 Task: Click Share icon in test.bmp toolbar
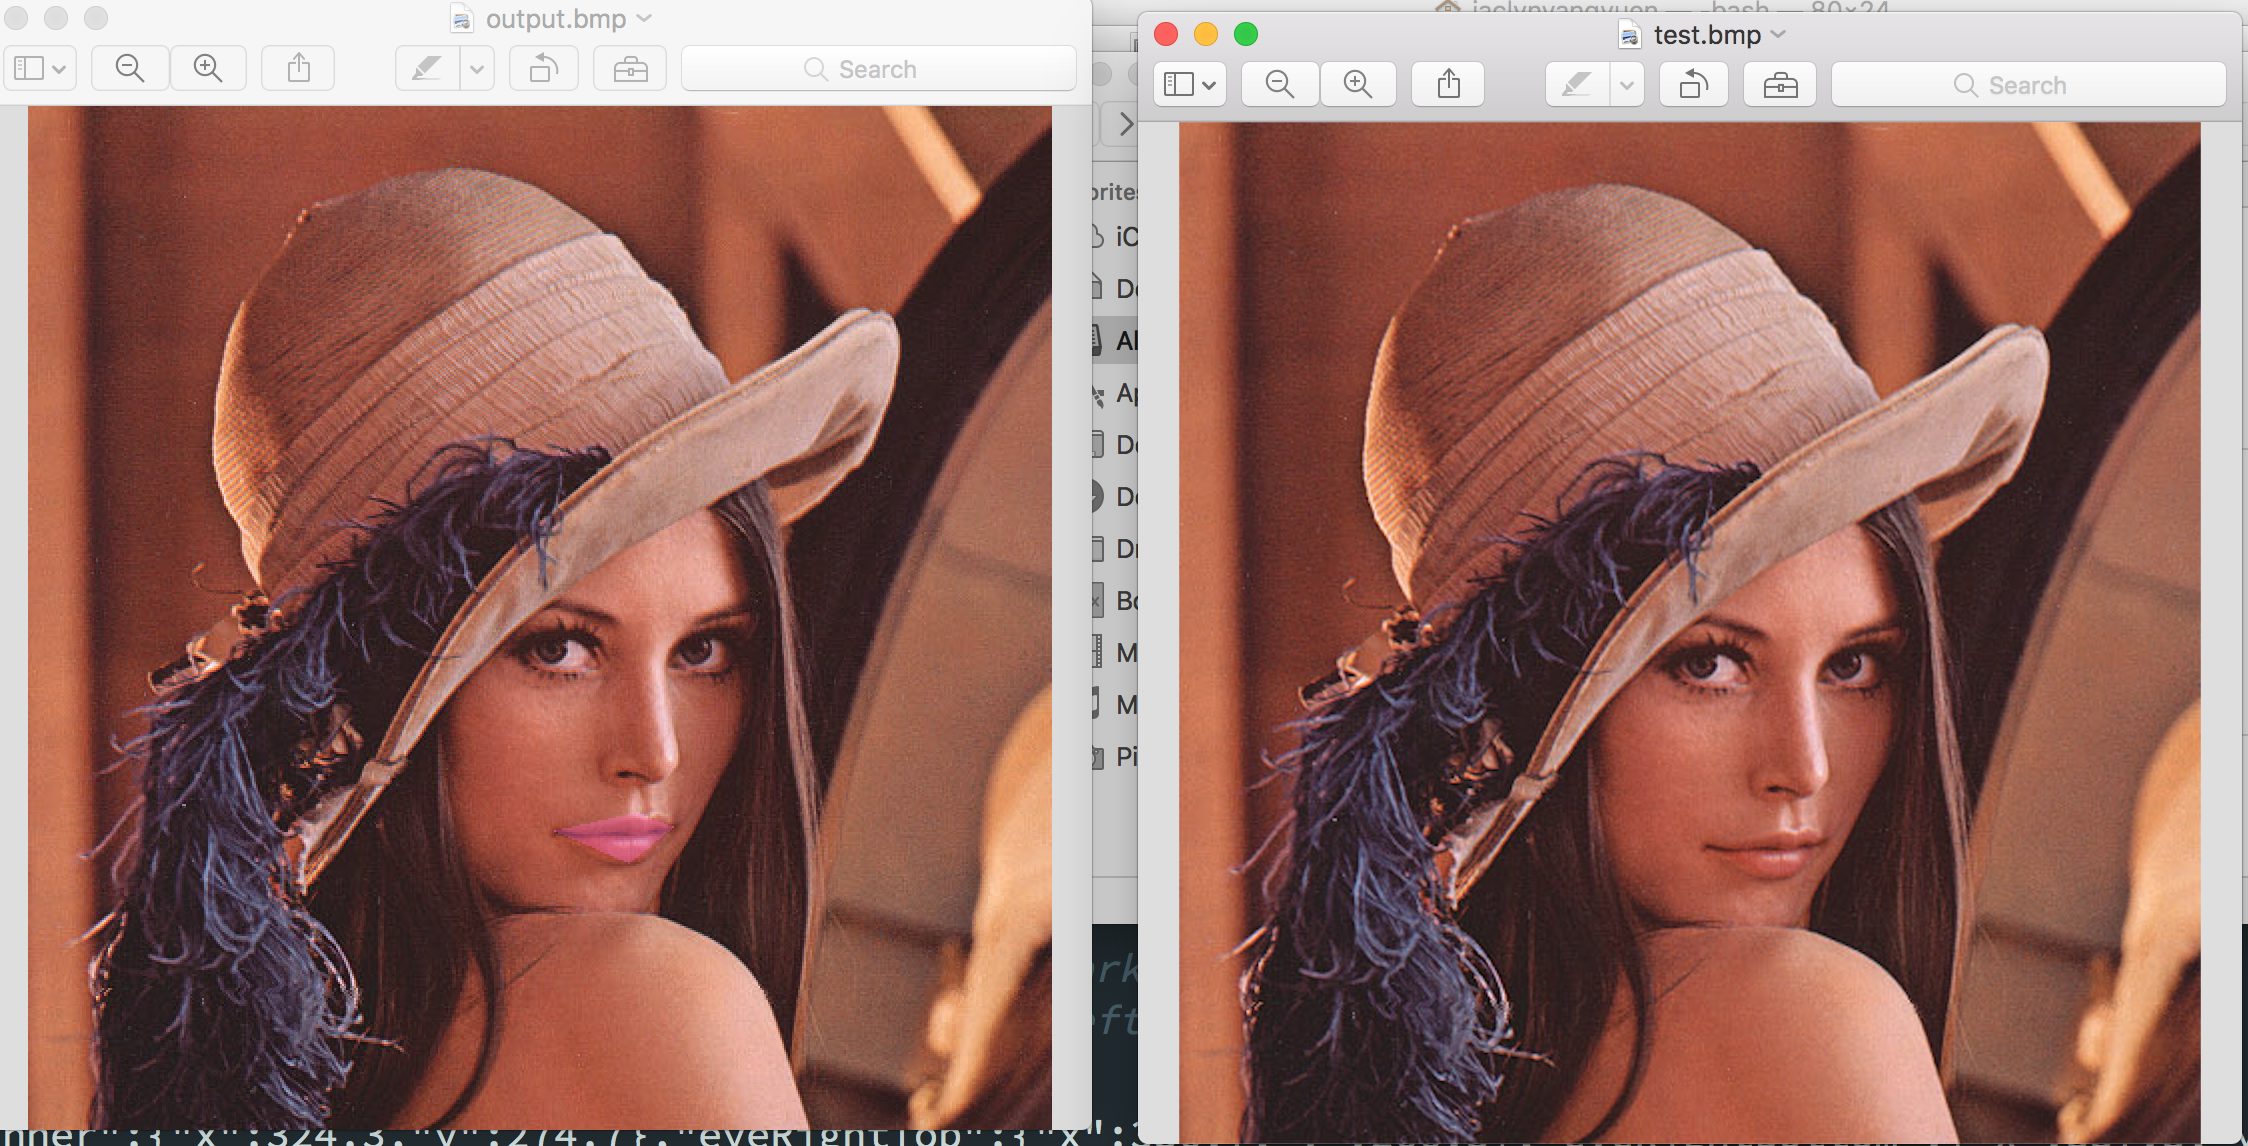(1448, 85)
